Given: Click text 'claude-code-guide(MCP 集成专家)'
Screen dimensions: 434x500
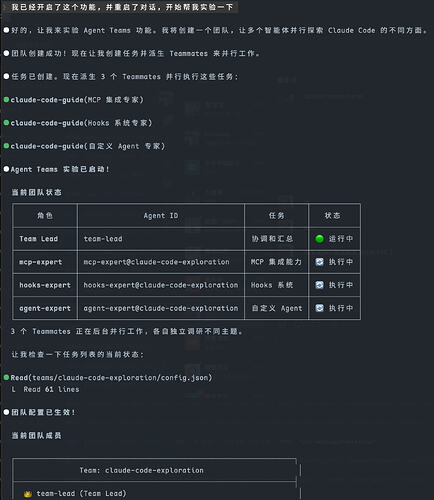Looking at the screenshot, I should [77, 100].
